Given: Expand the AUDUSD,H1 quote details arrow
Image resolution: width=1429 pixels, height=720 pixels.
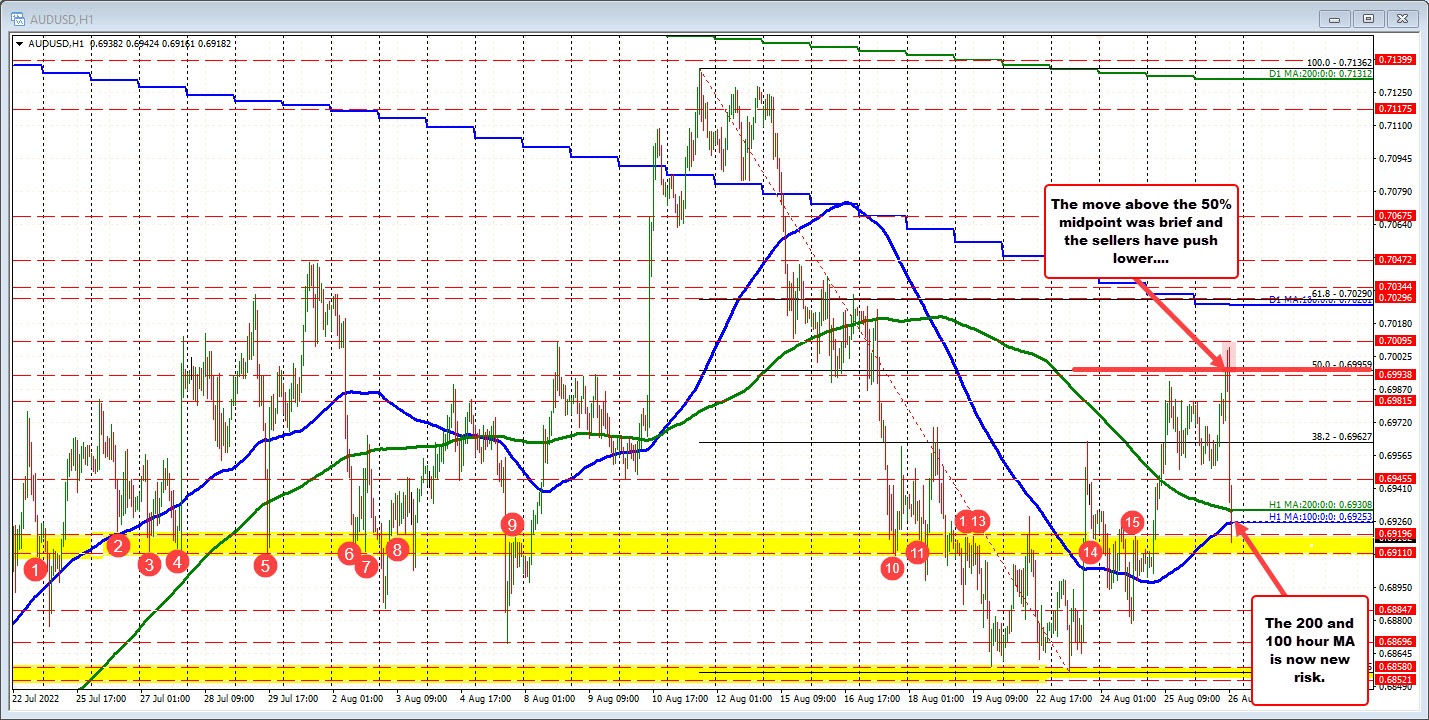Looking at the screenshot, I should (20, 44).
